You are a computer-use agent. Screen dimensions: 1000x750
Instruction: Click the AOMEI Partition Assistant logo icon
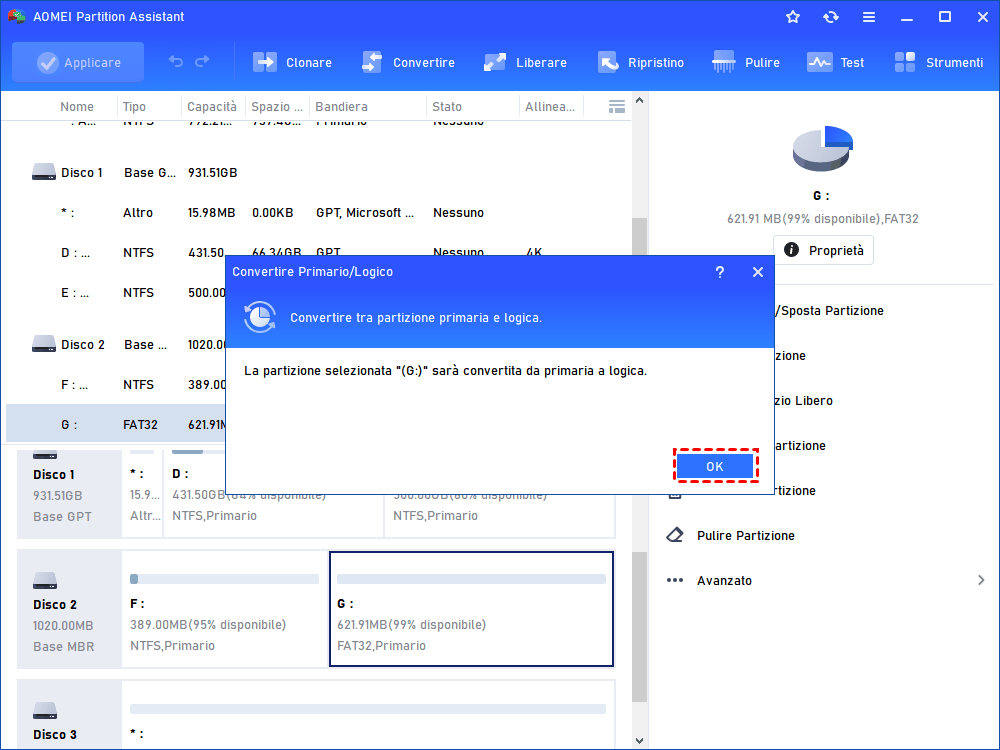16,17
